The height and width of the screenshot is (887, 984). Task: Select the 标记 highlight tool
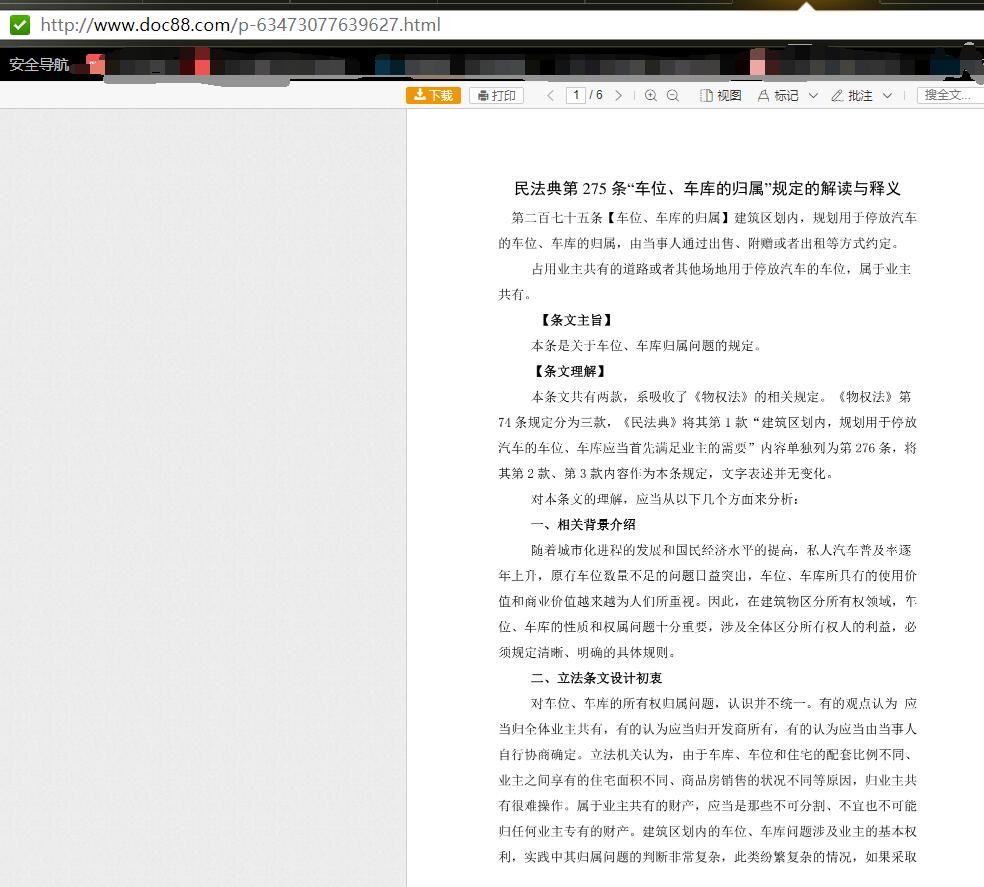(778, 95)
